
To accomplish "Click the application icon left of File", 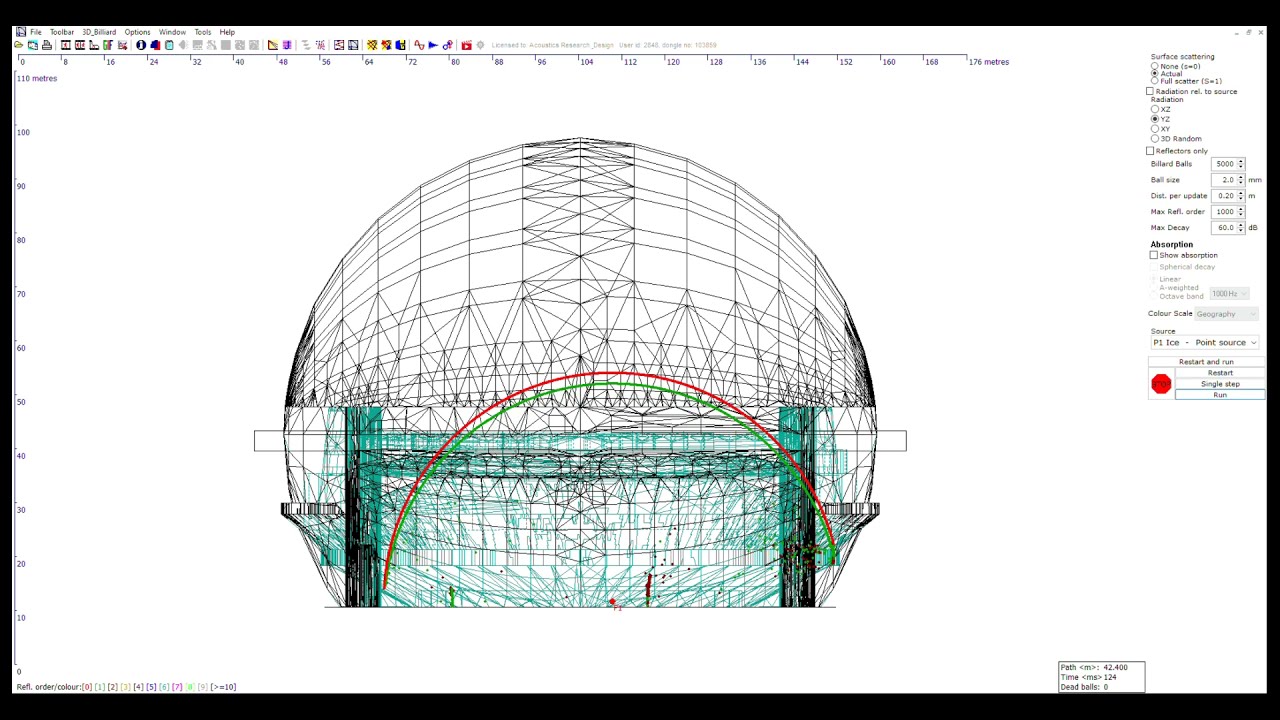I will tap(20, 32).
